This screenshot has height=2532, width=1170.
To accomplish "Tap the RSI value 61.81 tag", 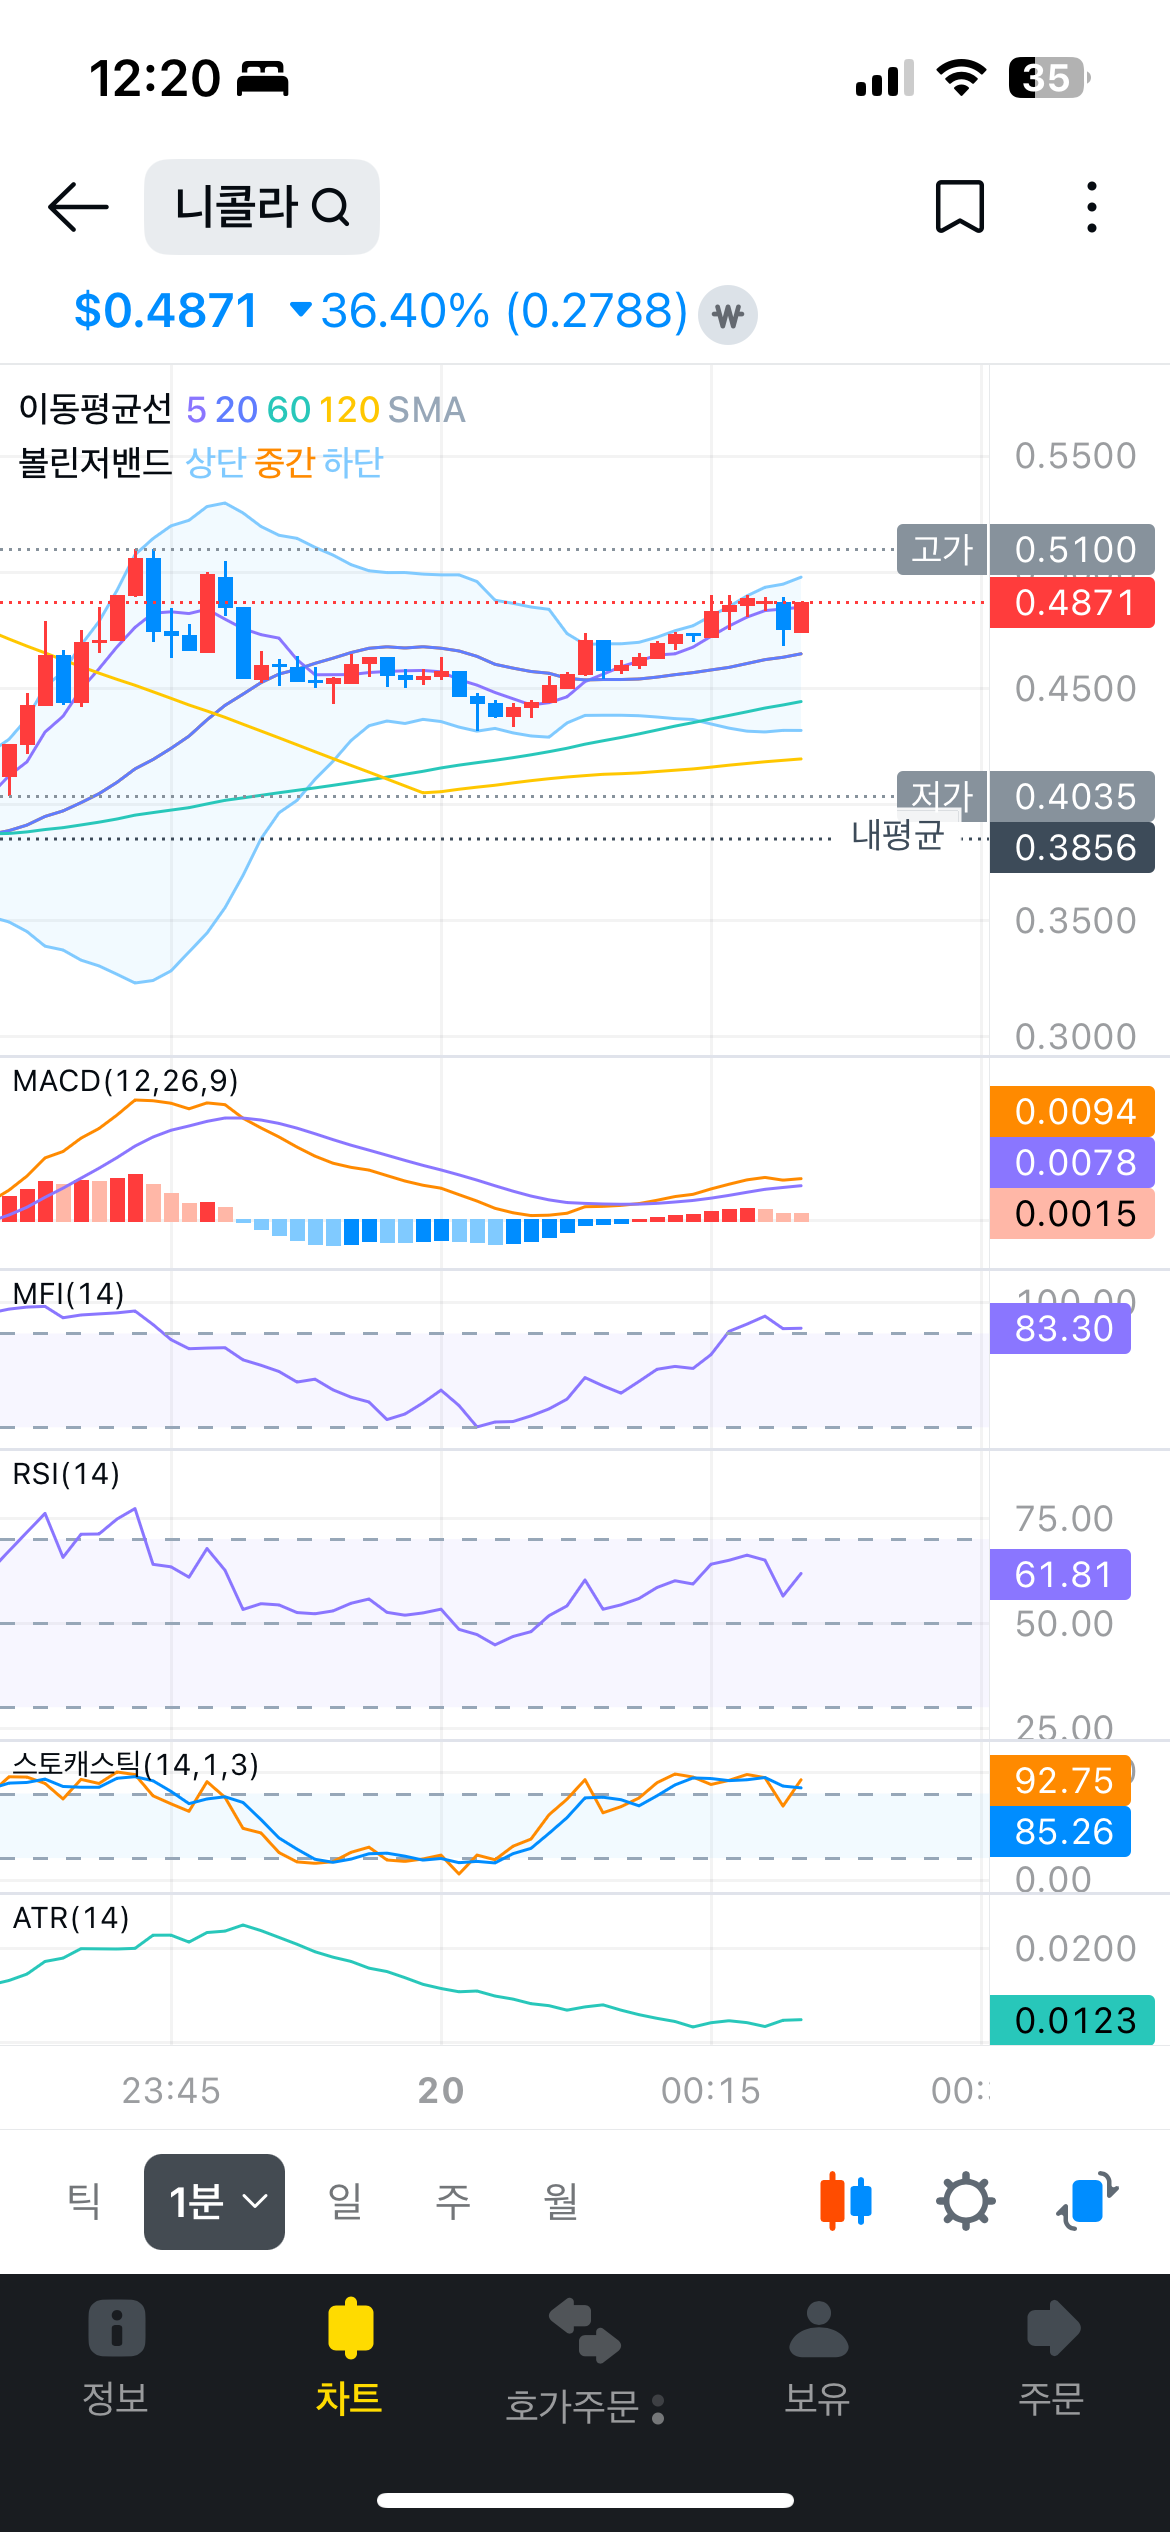I will (x=1060, y=1575).
